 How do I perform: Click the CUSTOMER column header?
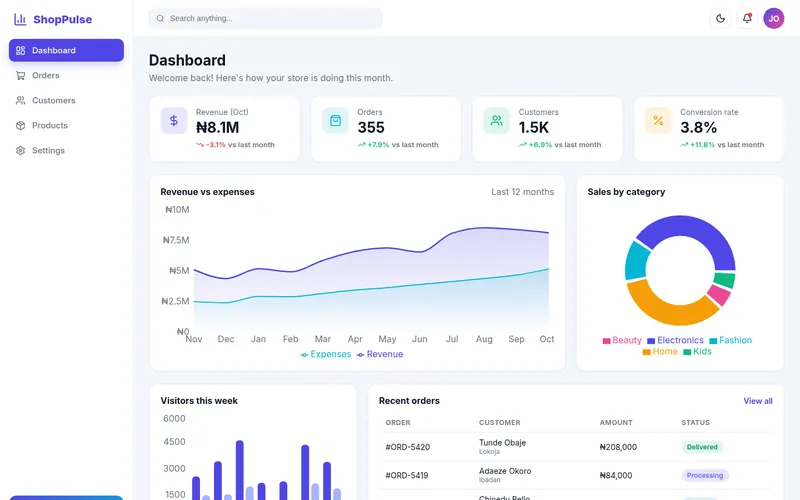click(x=499, y=422)
